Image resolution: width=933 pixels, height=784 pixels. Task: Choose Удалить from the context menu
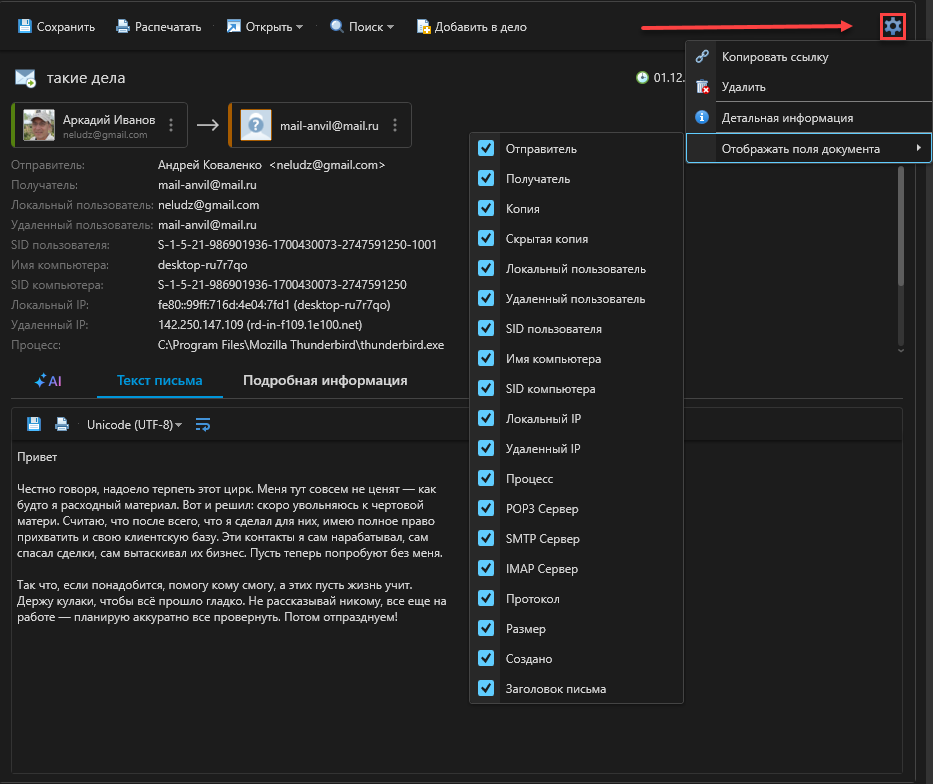[743, 87]
